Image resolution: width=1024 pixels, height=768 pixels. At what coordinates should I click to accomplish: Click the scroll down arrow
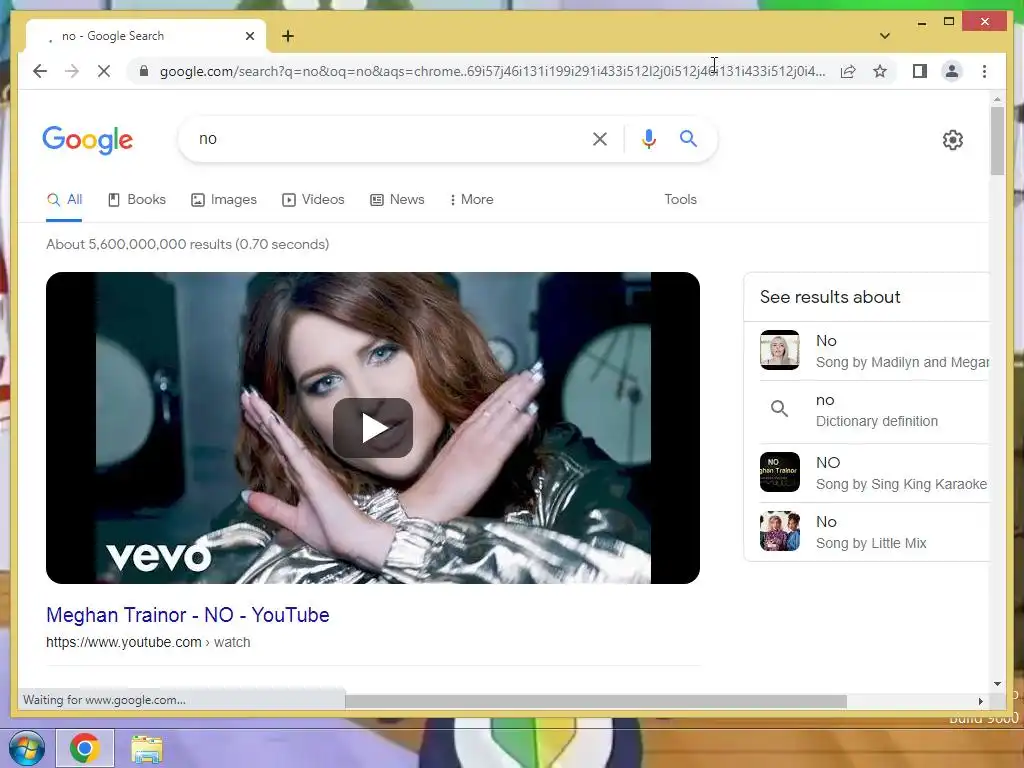[997, 684]
